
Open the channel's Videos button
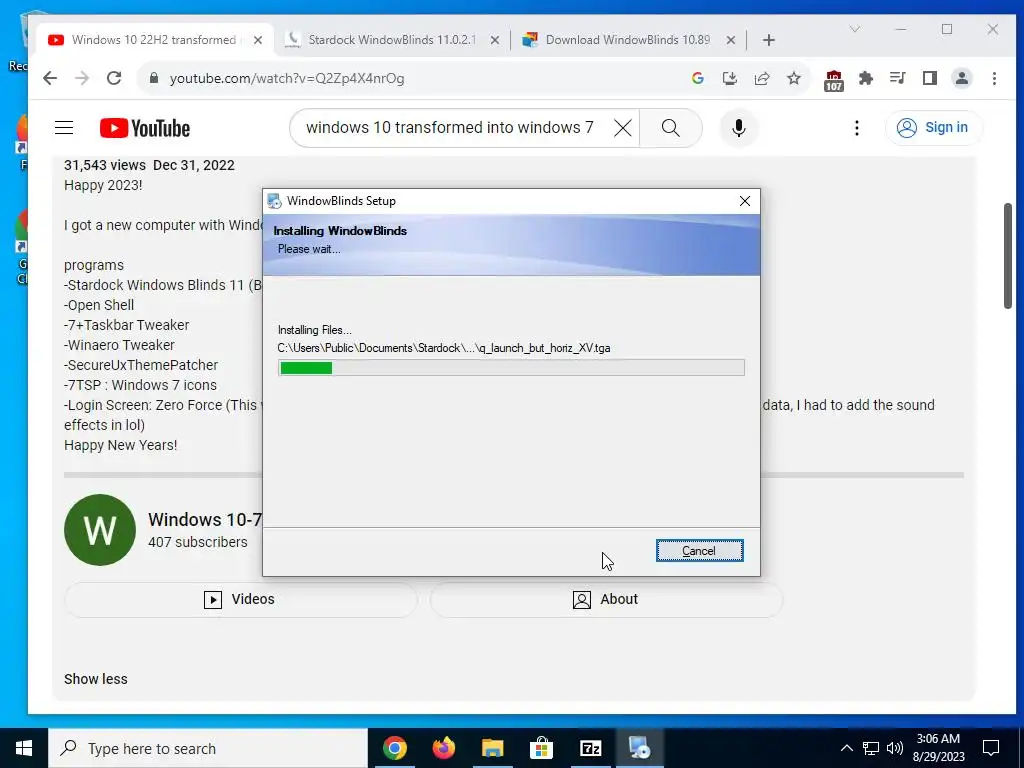coord(240,600)
